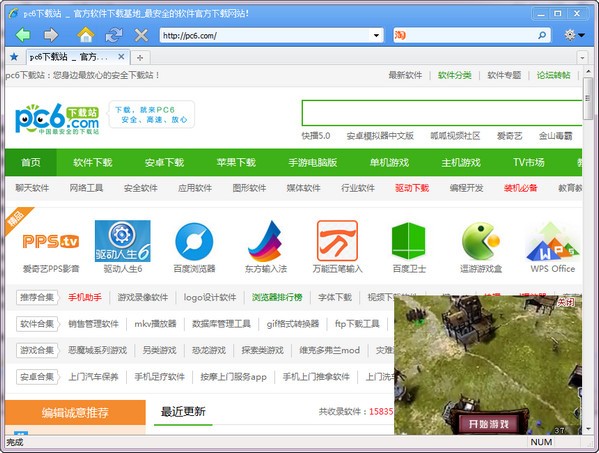Open the gear settings menu

(574, 35)
